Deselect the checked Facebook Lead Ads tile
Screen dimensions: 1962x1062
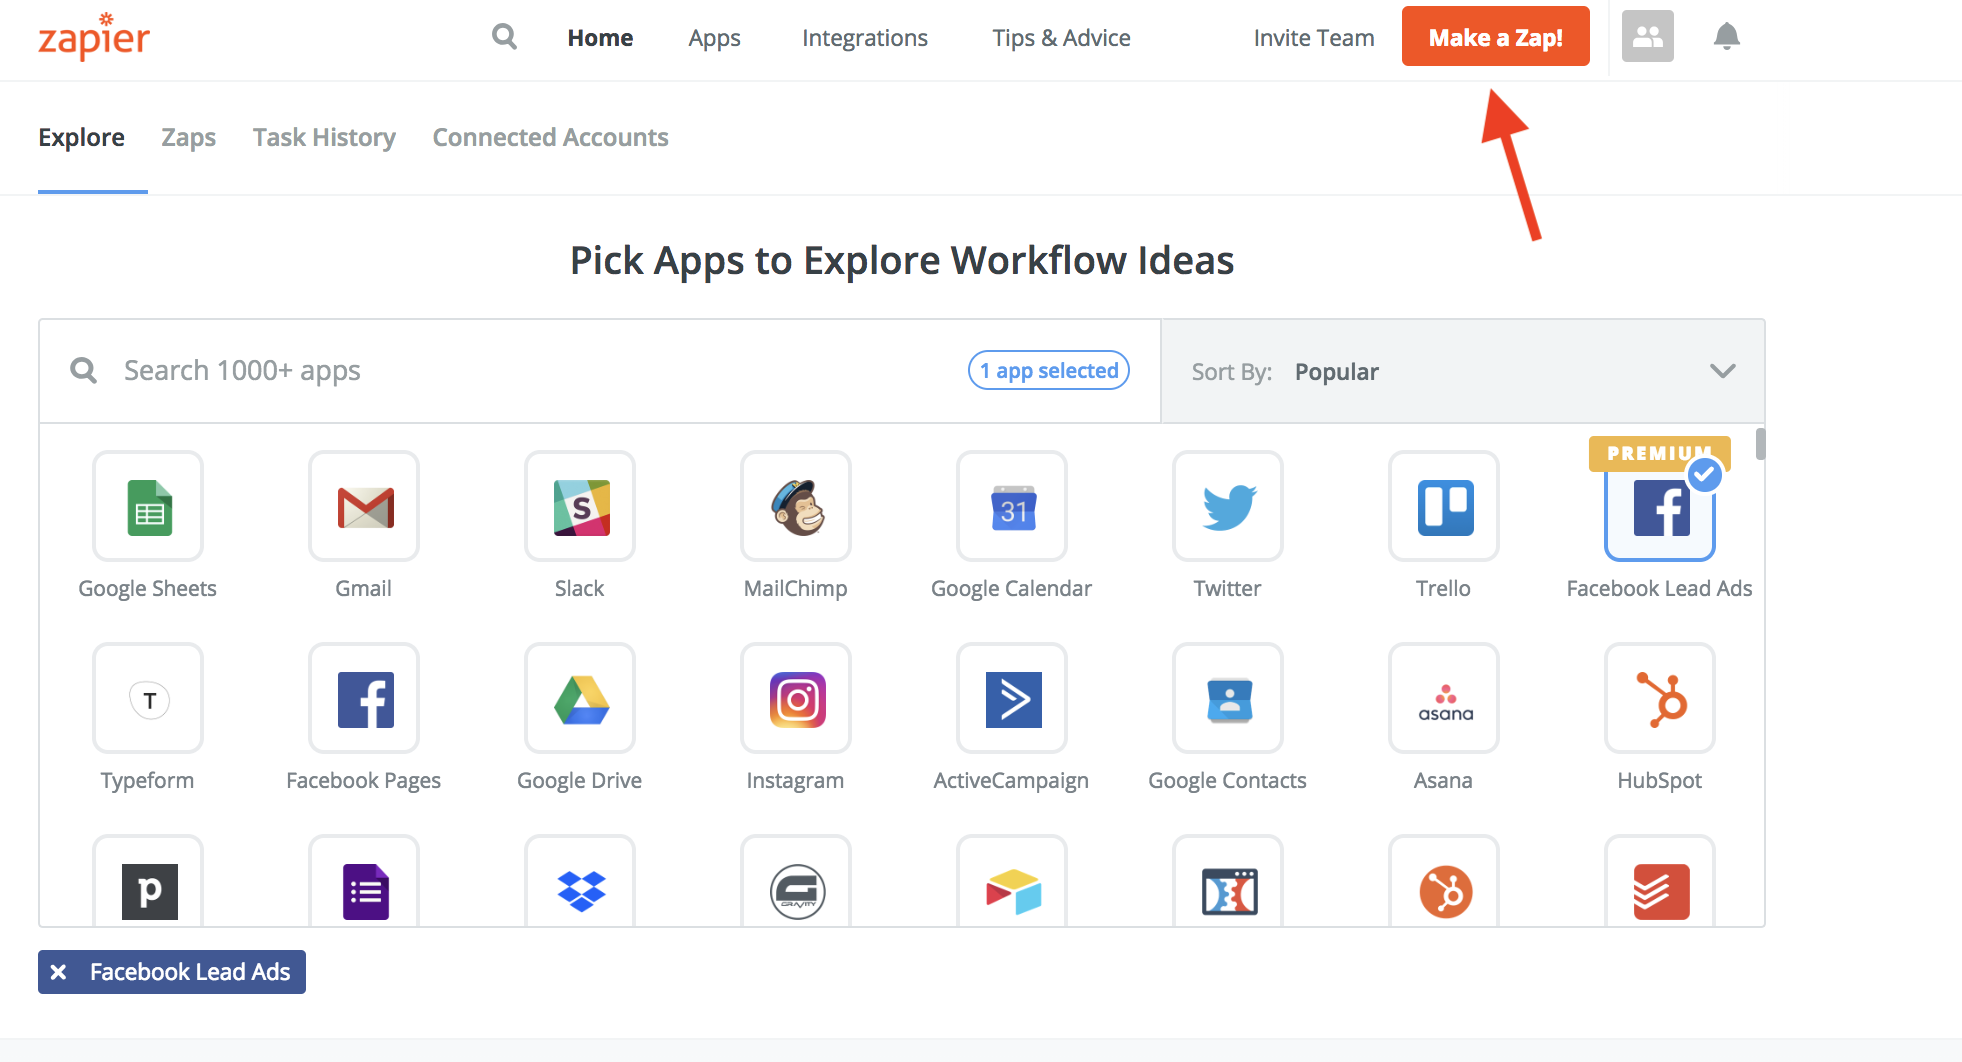[1660, 506]
